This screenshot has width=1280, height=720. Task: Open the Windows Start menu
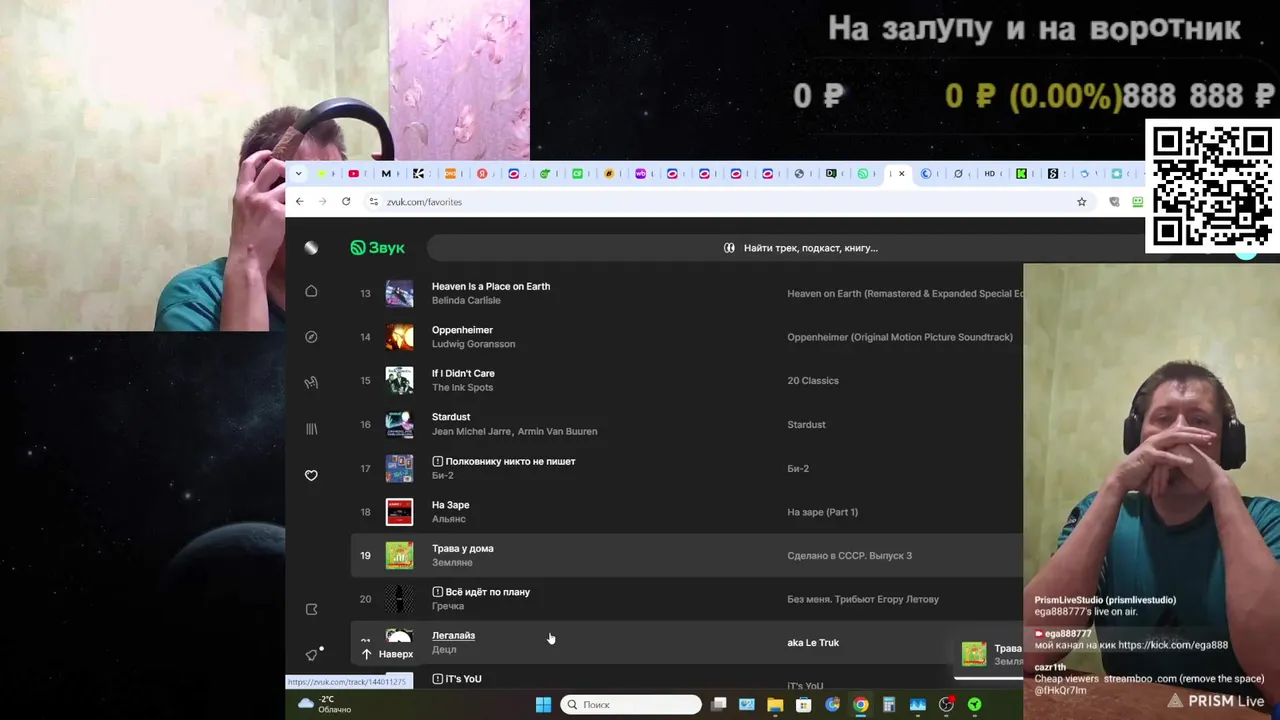coord(543,705)
